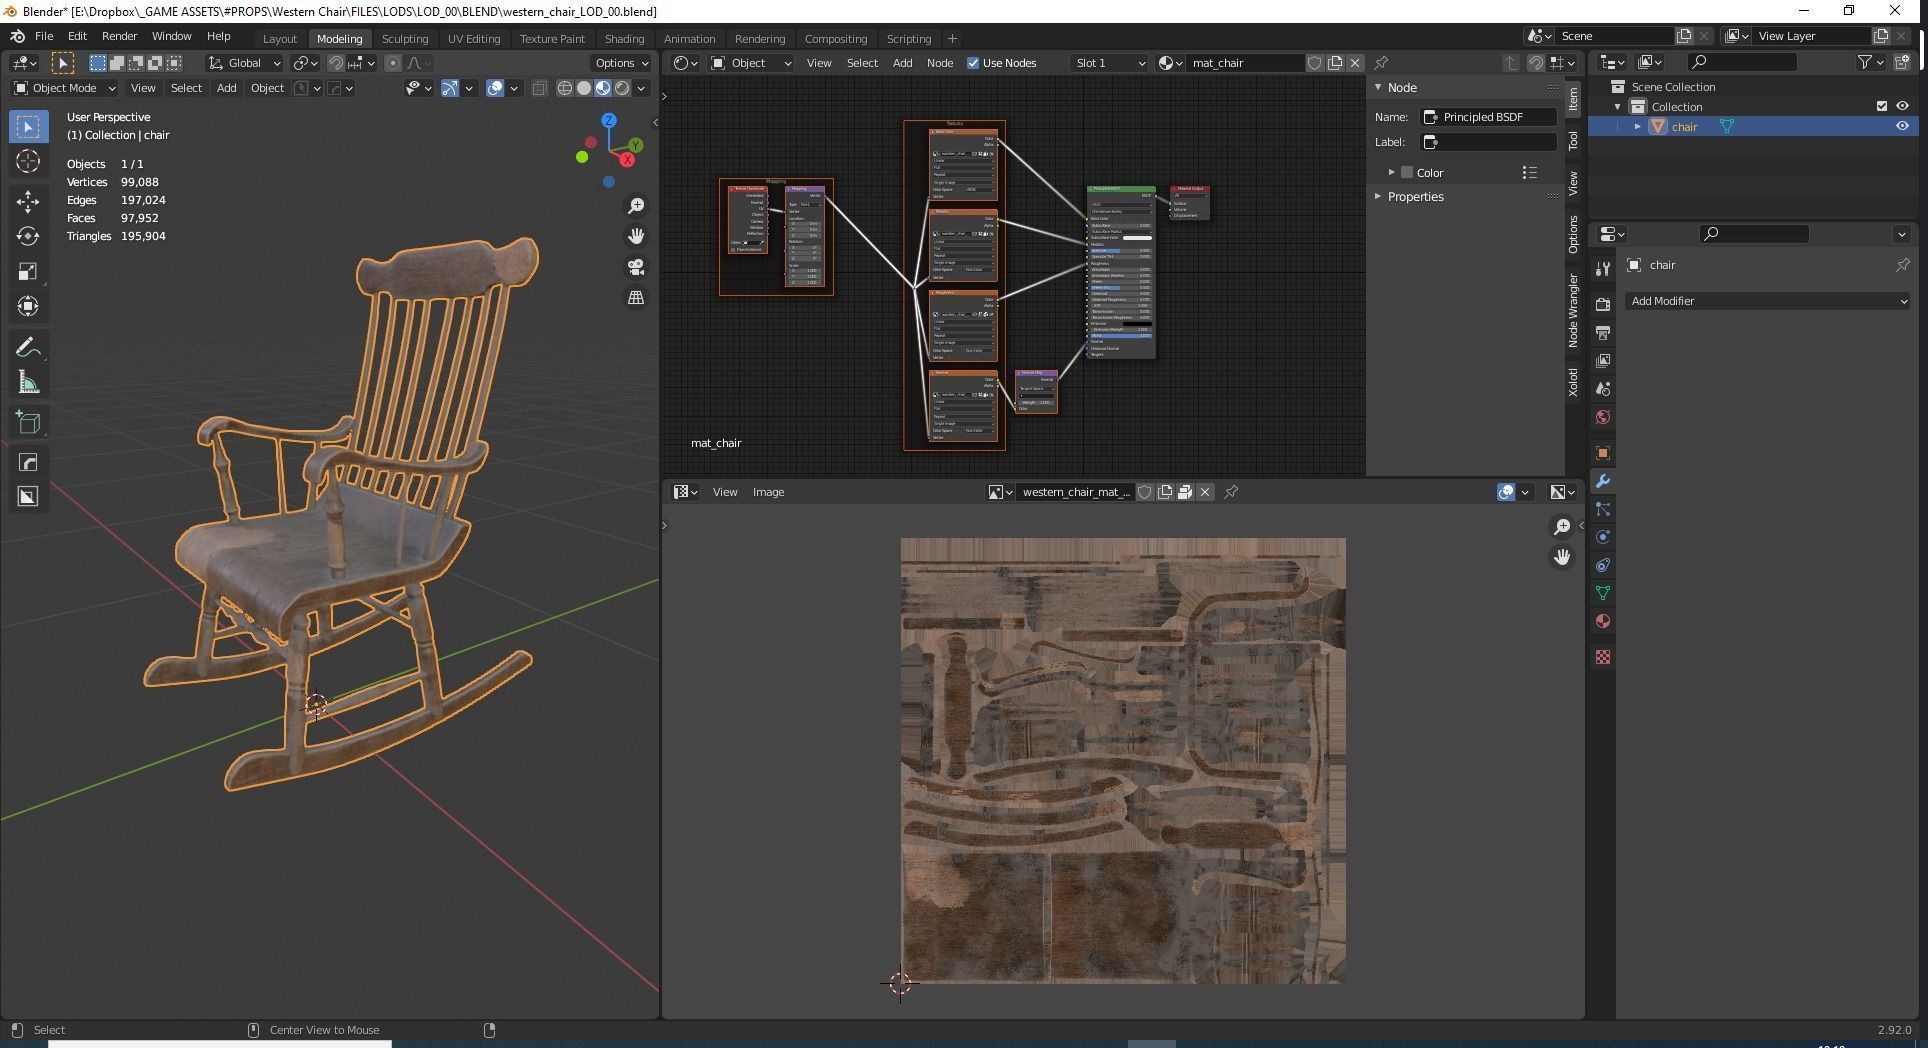Open the Render menu
1928x1048 pixels.
coord(119,36)
